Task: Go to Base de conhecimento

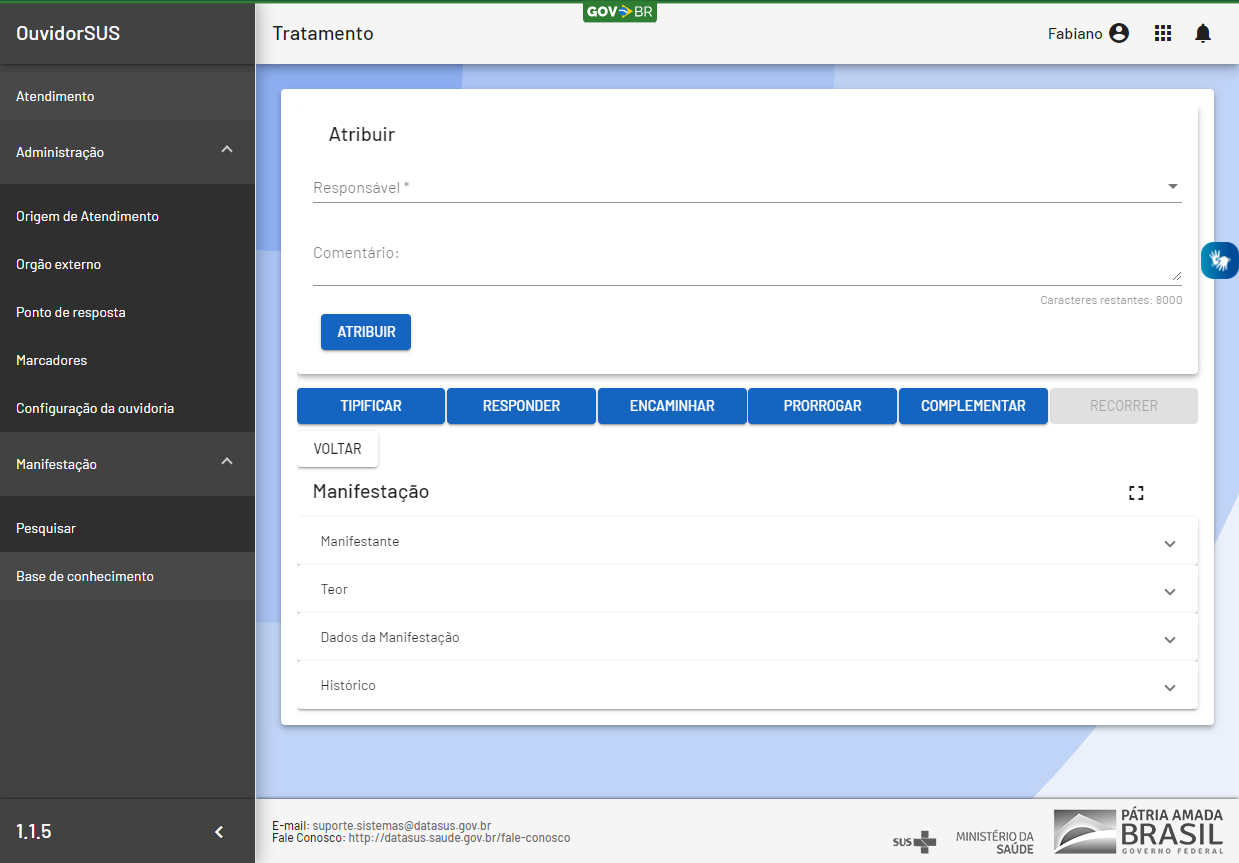Action: click(x=85, y=576)
